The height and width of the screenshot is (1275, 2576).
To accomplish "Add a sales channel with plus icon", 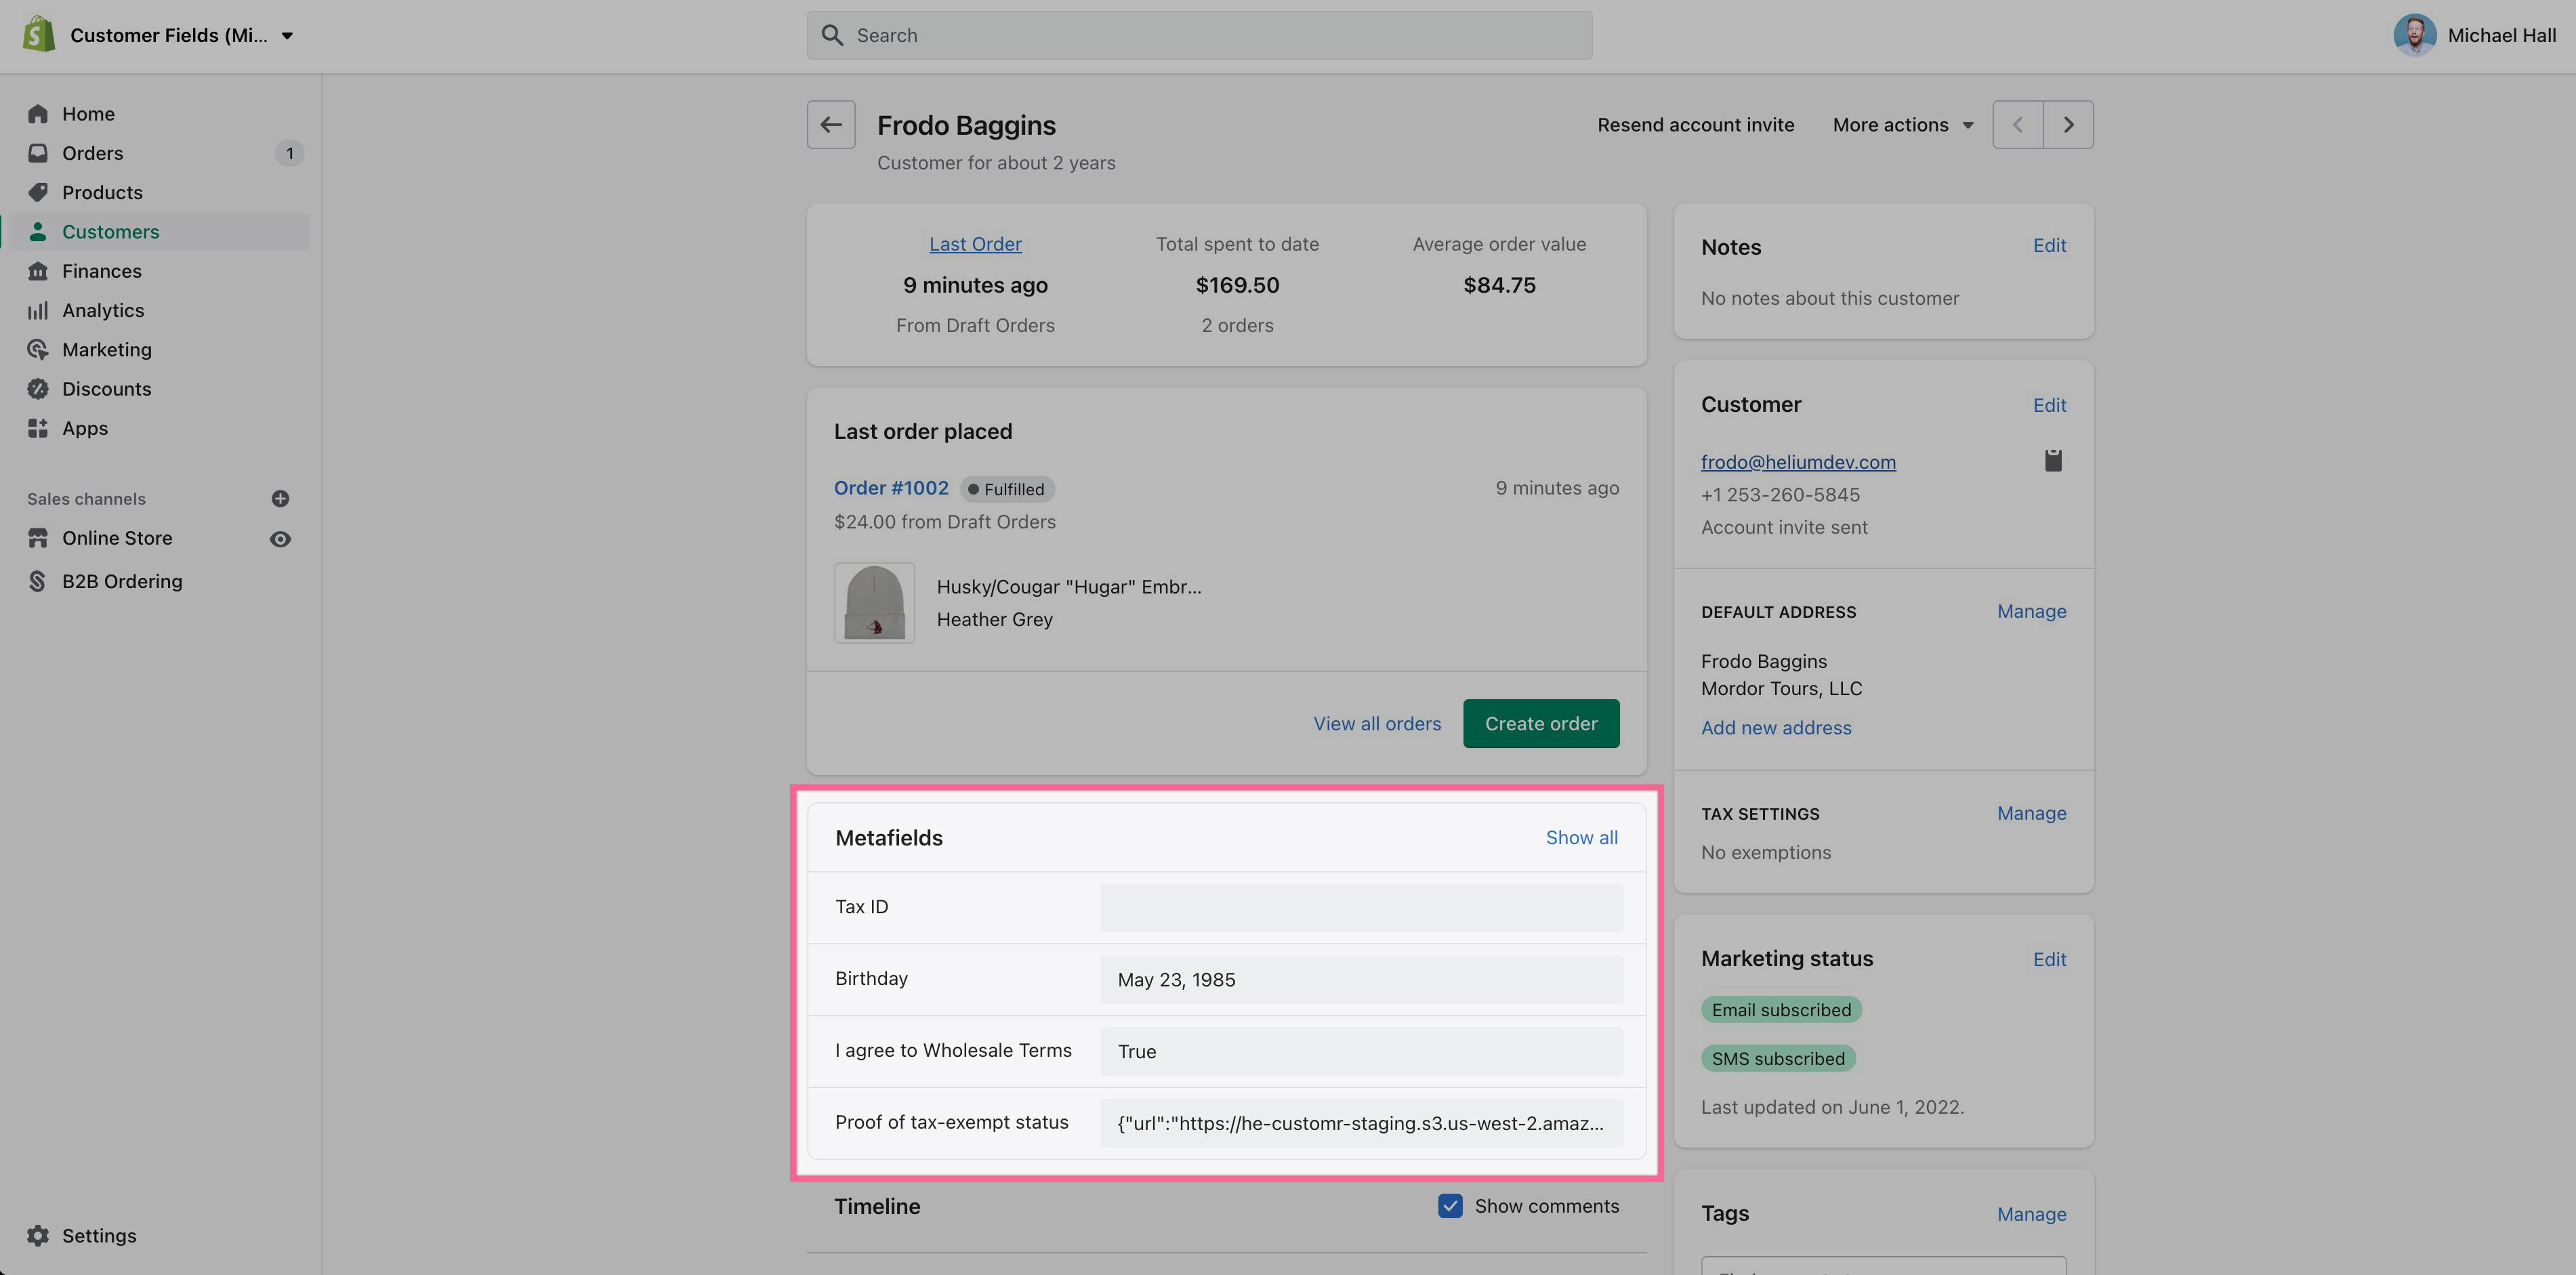I will [x=280, y=498].
